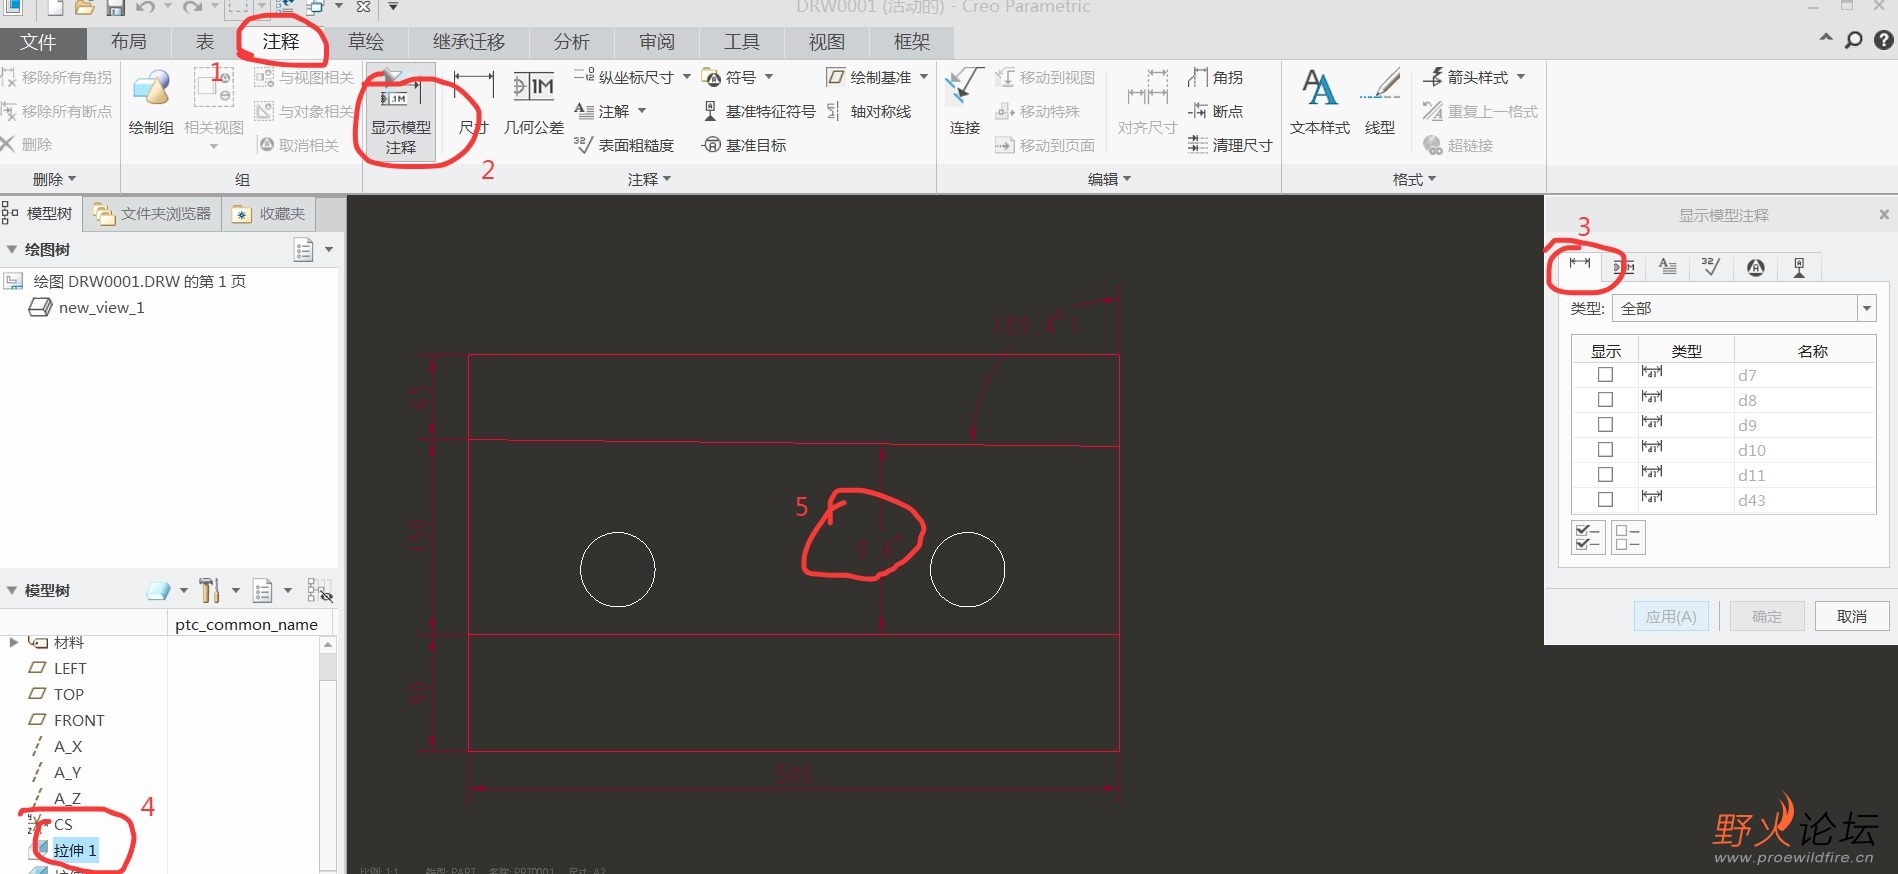Open the 线型 line style tool
Screen dimensions: 1898x874
(x=1380, y=102)
